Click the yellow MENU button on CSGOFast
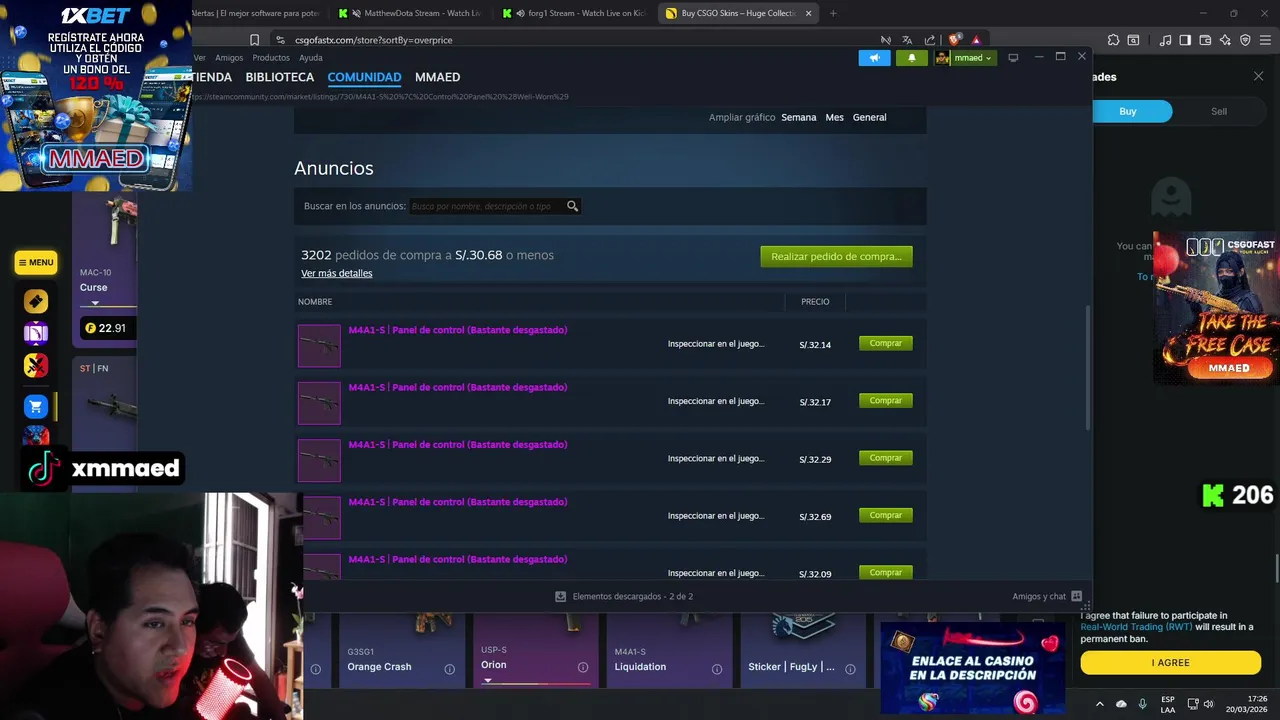 pos(36,263)
